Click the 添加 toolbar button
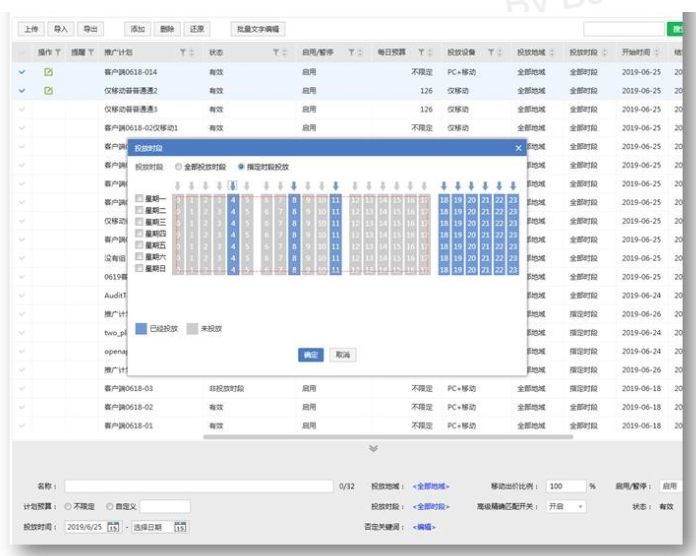696x556 pixels. click(138, 29)
